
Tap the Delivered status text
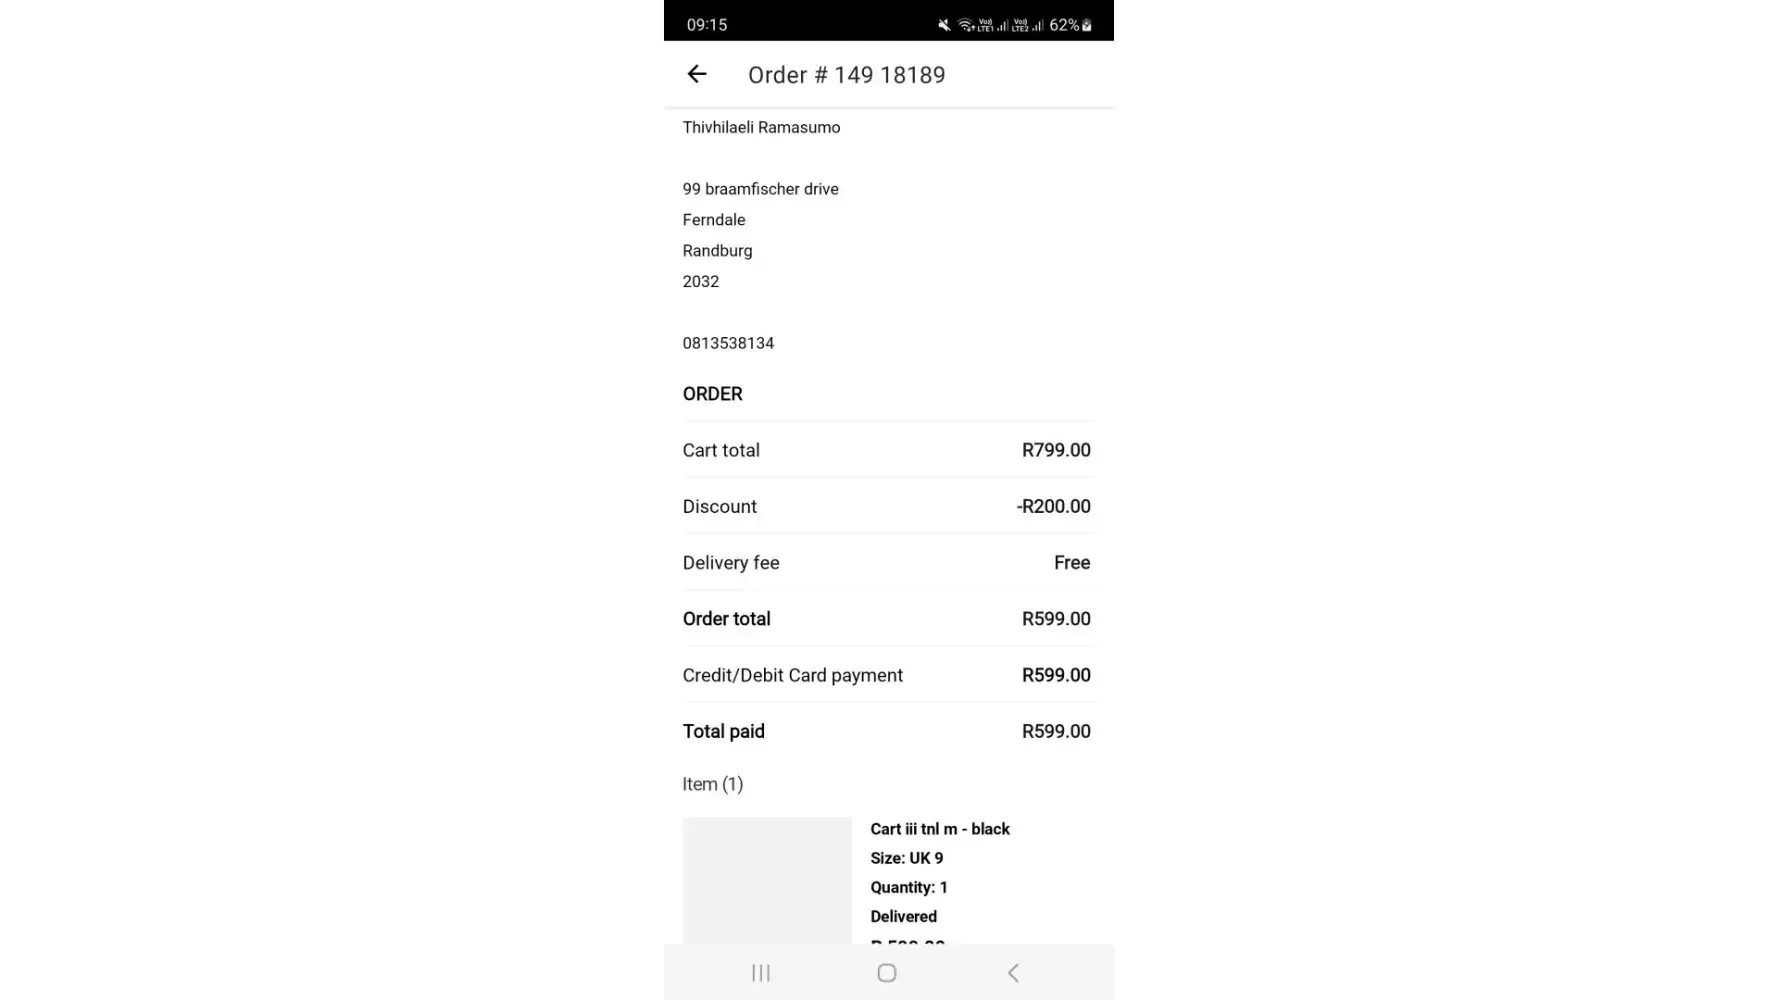click(x=903, y=916)
